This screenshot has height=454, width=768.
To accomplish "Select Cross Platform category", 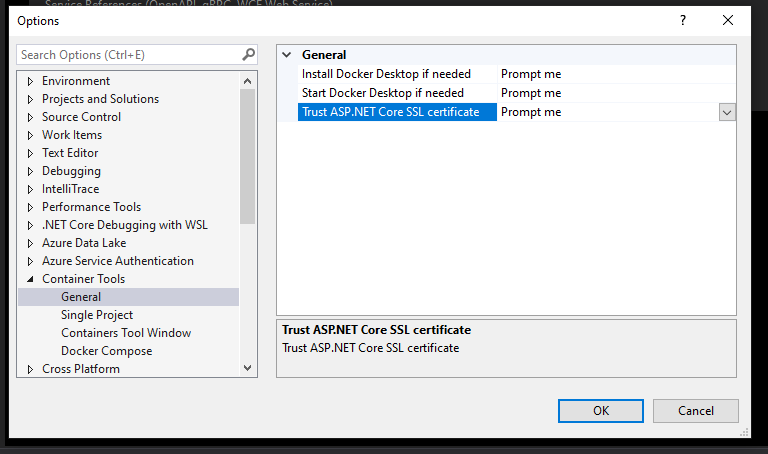I will pyautogui.click(x=81, y=369).
